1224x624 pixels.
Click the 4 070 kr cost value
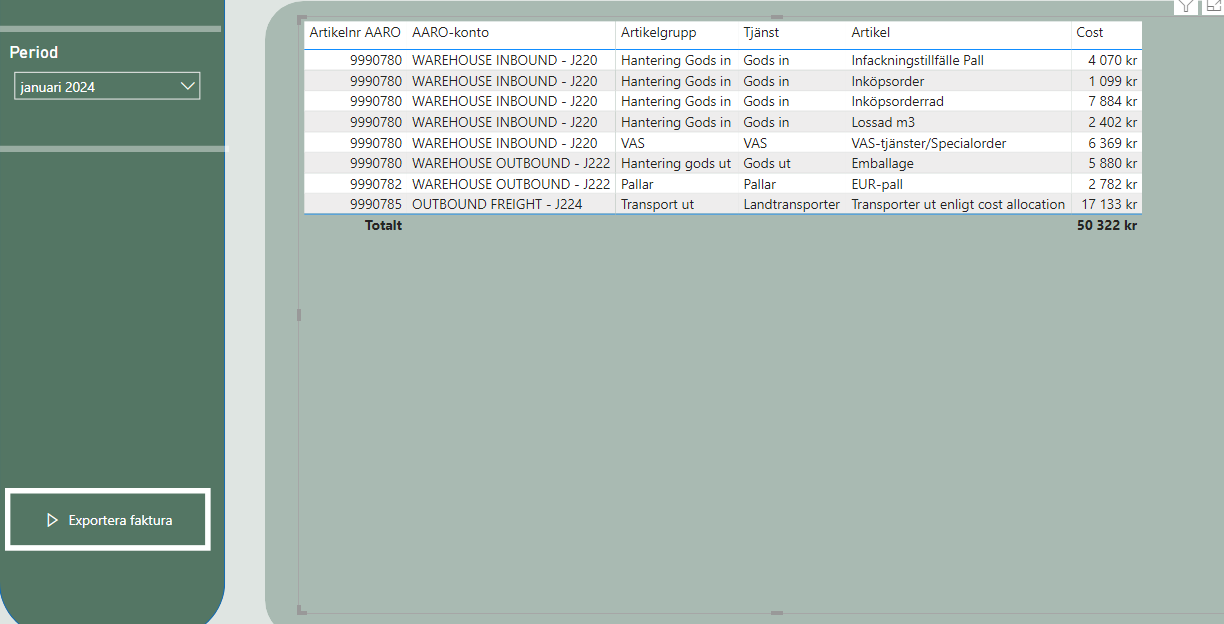point(1112,60)
